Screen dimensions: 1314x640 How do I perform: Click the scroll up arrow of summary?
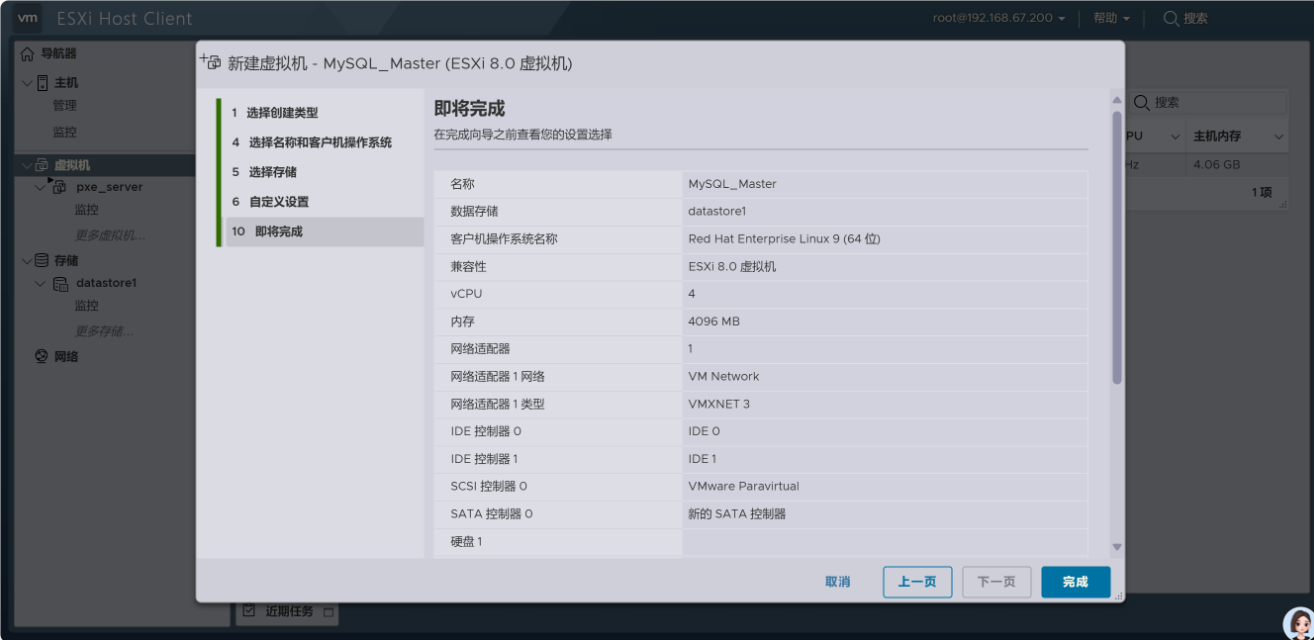pos(1117,101)
